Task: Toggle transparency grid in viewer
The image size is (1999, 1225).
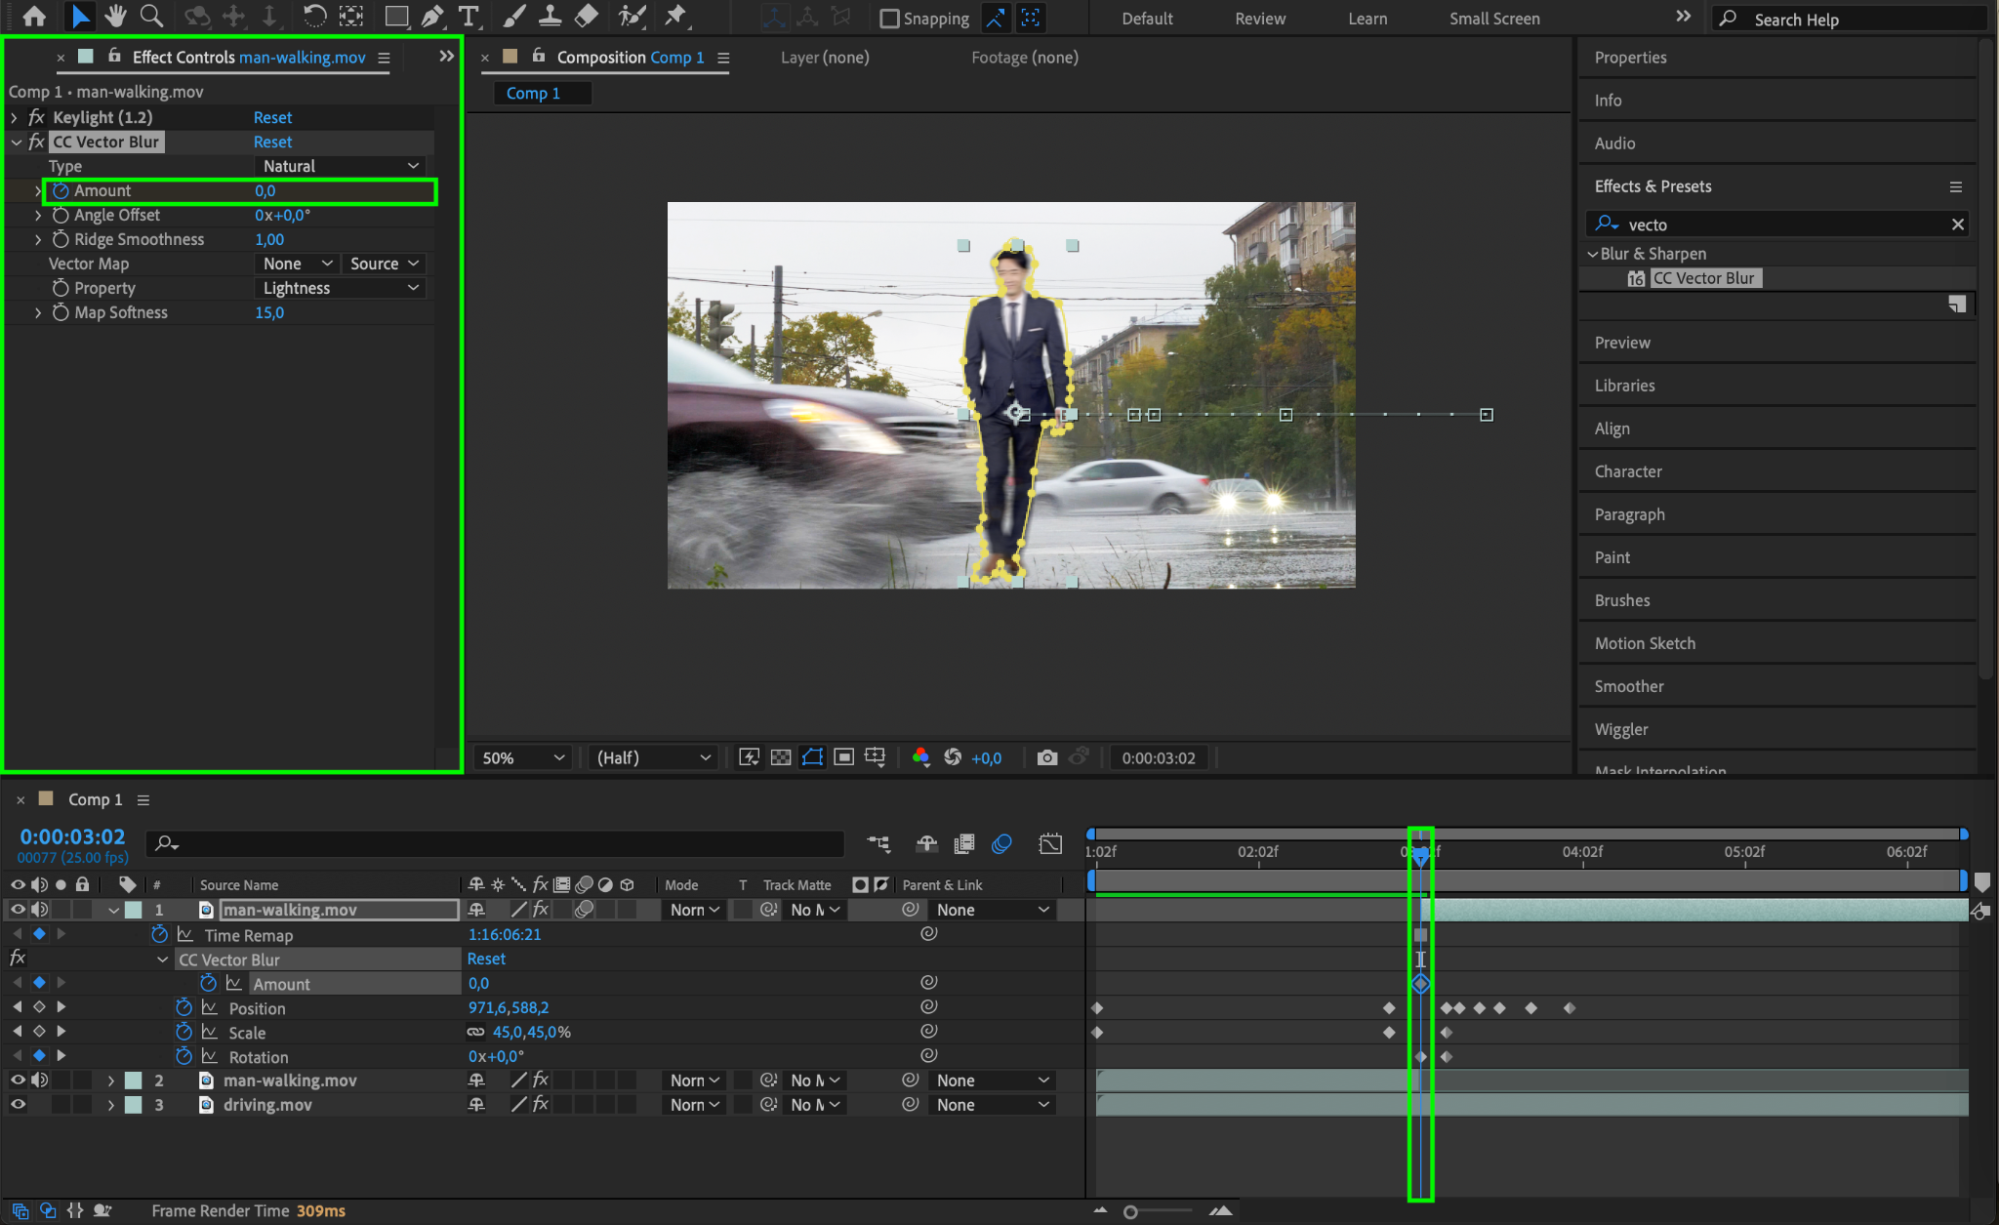Action: point(781,758)
